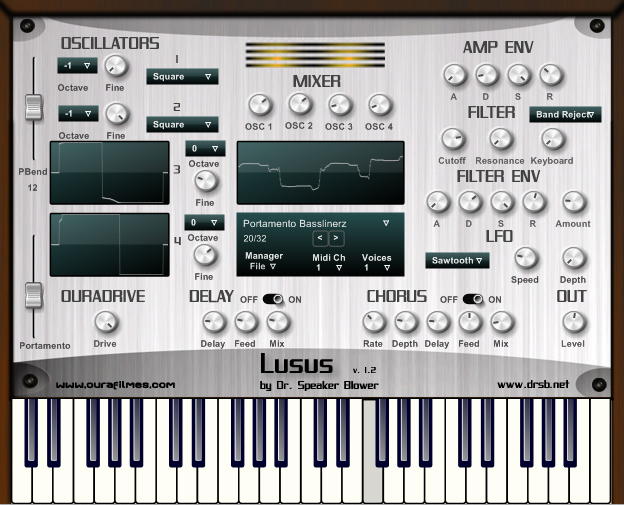The height and width of the screenshot is (505, 624).
Task: Click the Amp Env Attack knob
Action: coord(454,75)
